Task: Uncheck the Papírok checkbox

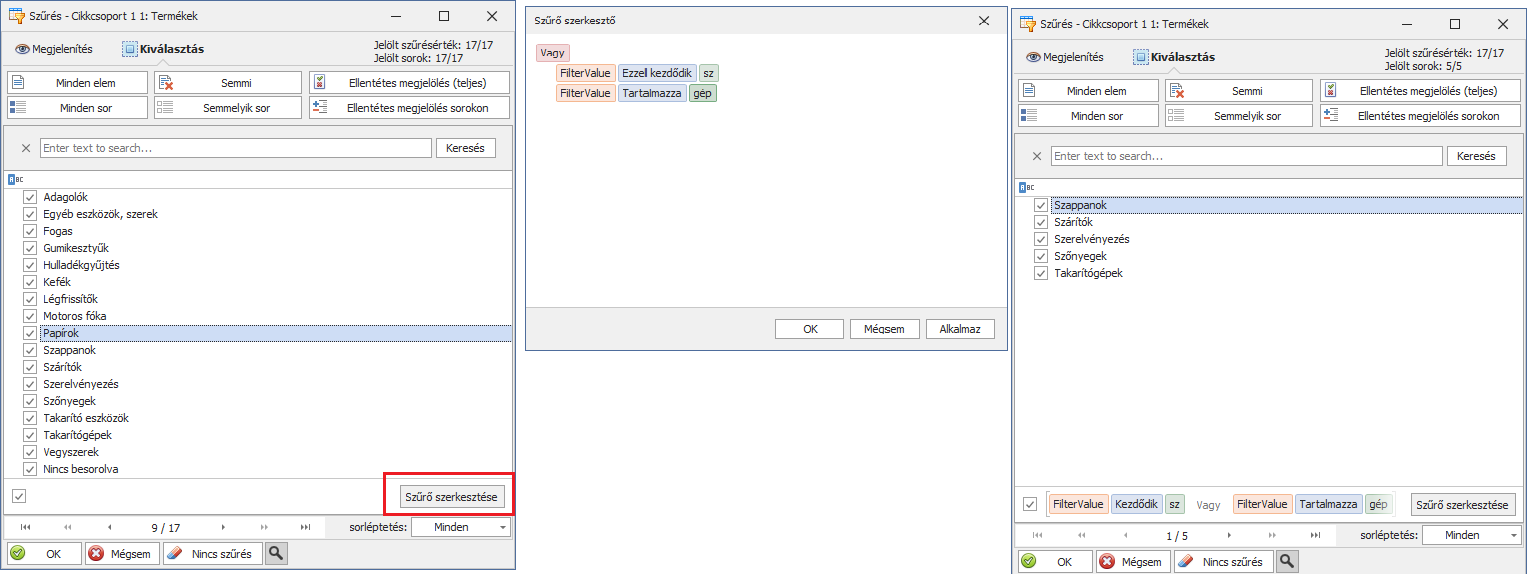Action: pos(30,333)
